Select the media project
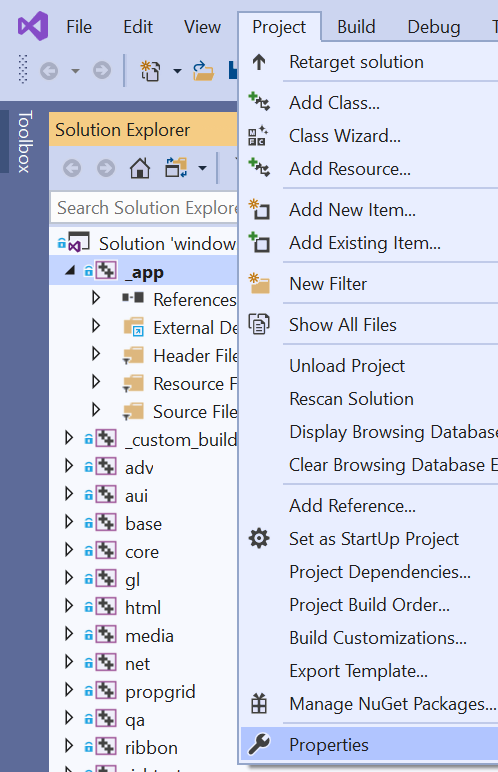The width and height of the screenshot is (498, 772). click(149, 636)
